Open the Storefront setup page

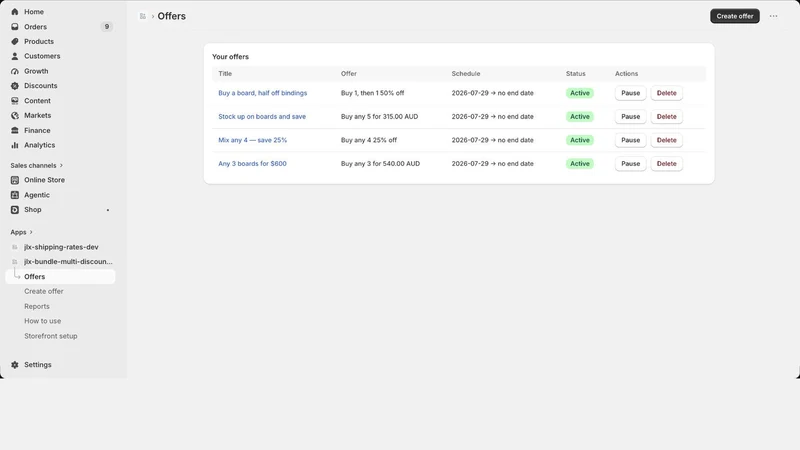51,336
